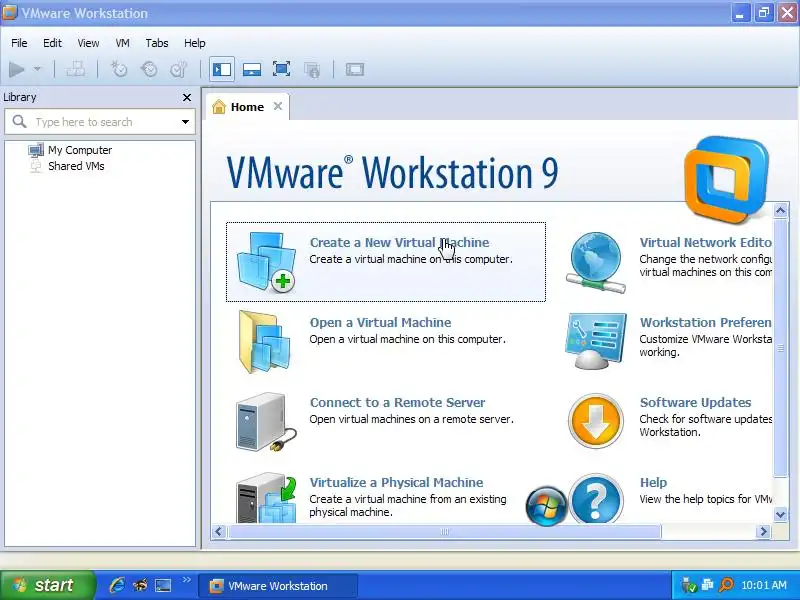Close the Library panel
This screenshot has width=800, height=600.
pyautogui.click(x=187, y=97)
